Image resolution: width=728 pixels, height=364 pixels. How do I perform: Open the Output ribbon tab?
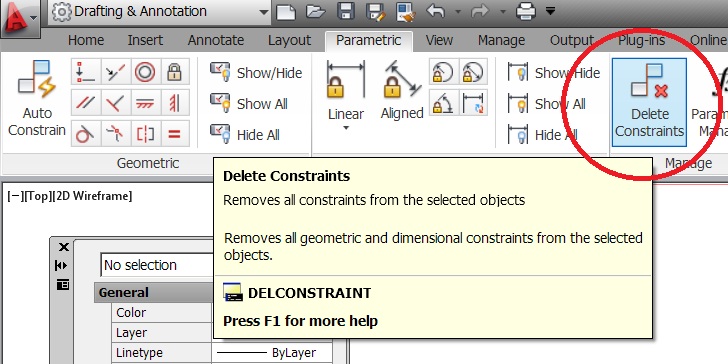point(572,41)
